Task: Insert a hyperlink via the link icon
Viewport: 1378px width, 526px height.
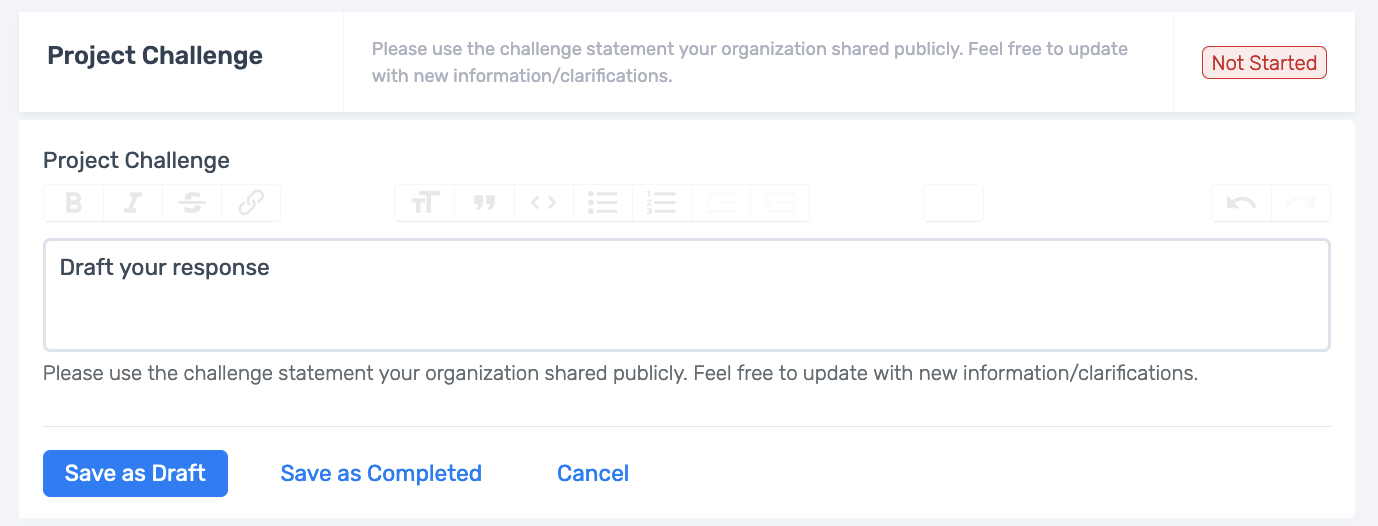Action: point(251,203)
